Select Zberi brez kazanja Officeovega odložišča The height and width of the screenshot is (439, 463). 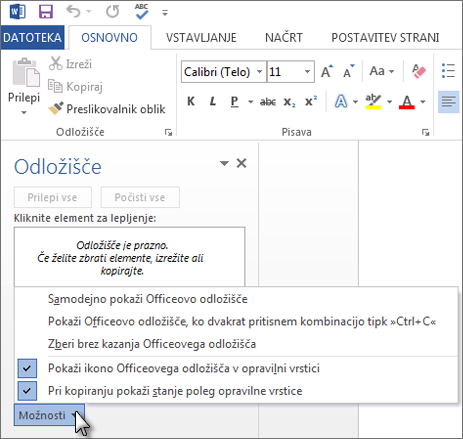point(236,344)
